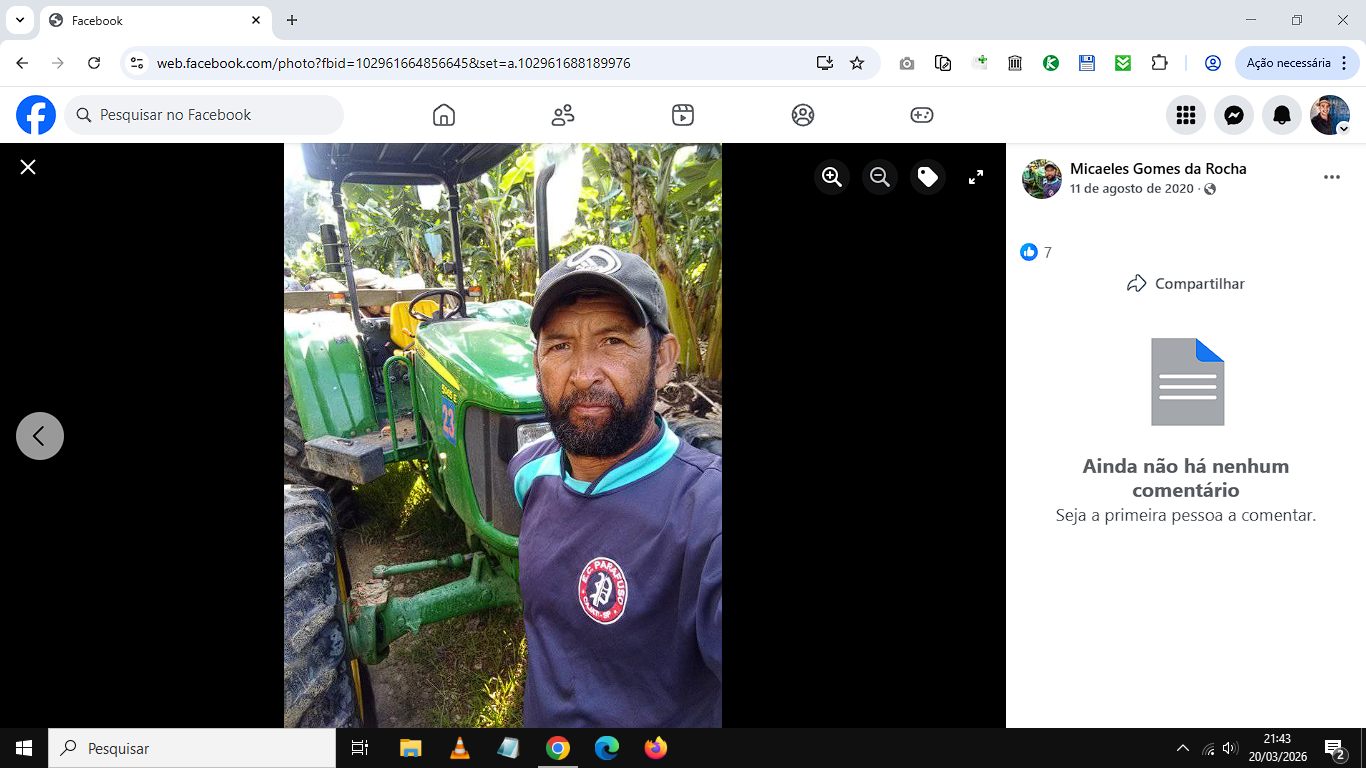The width and height of the screenshot is (1366, 768).
Task: Focus the Pesquisar no Facebook field
Action: [204, 115]
